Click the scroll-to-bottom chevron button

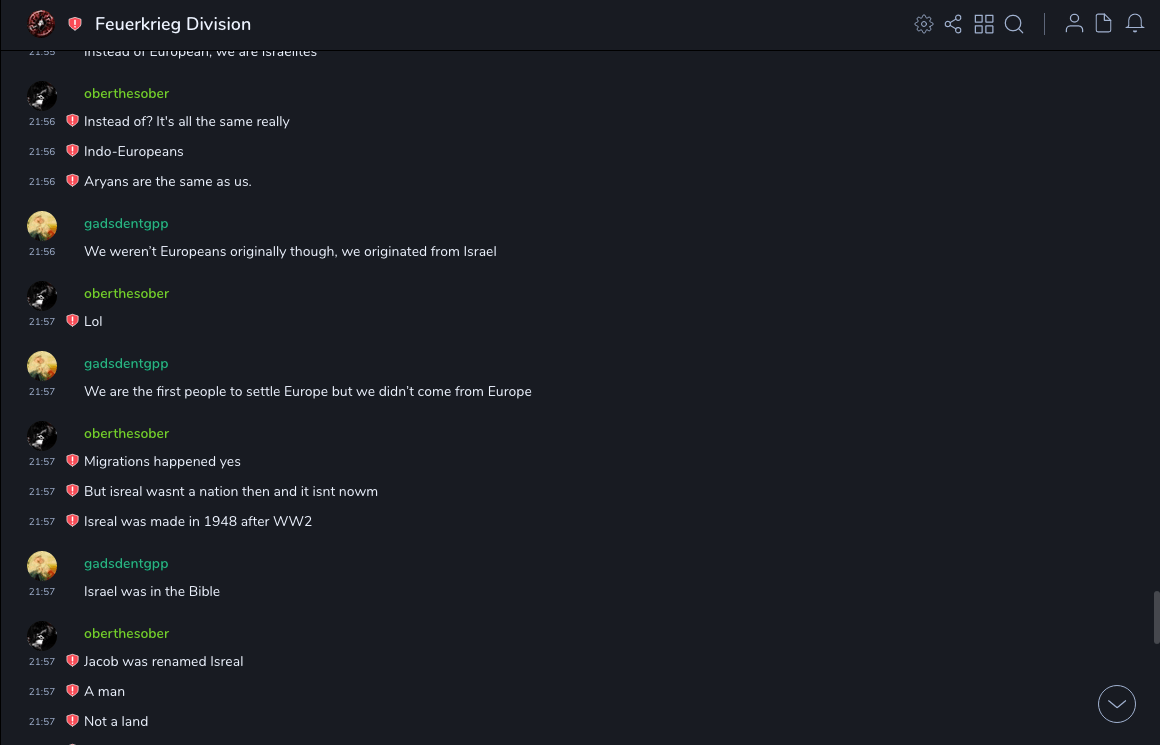(x=1117, y=704)
